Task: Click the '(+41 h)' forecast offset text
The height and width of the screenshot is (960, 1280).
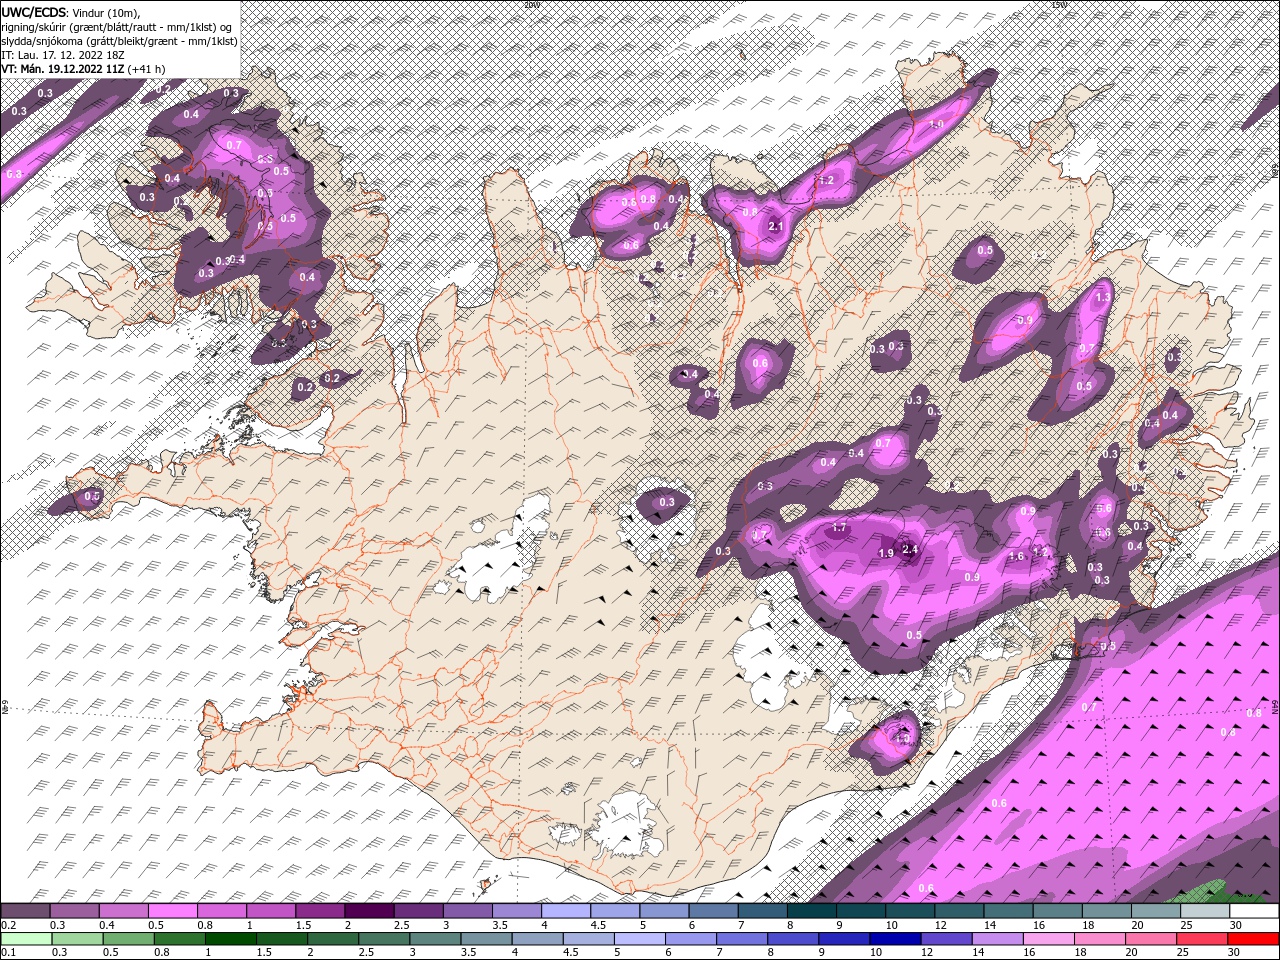Action: point(146,69)
